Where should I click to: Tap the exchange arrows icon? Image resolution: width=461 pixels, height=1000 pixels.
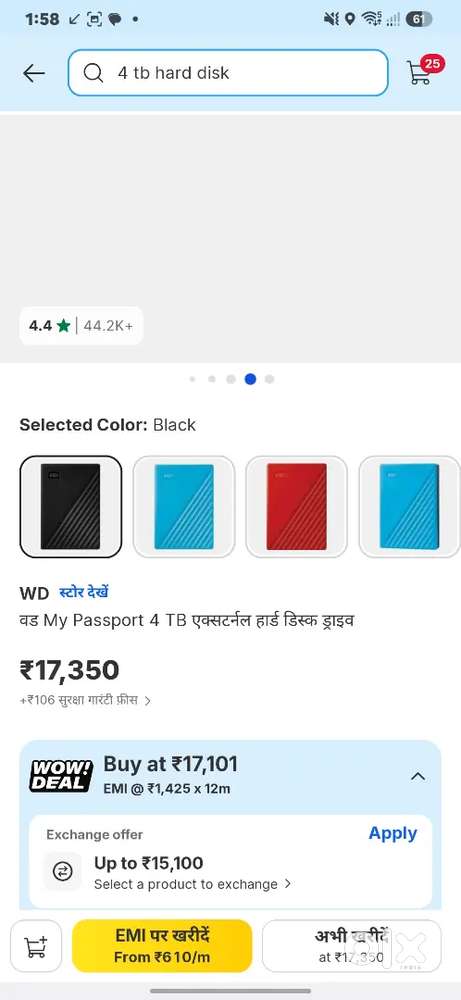(62, 871)
